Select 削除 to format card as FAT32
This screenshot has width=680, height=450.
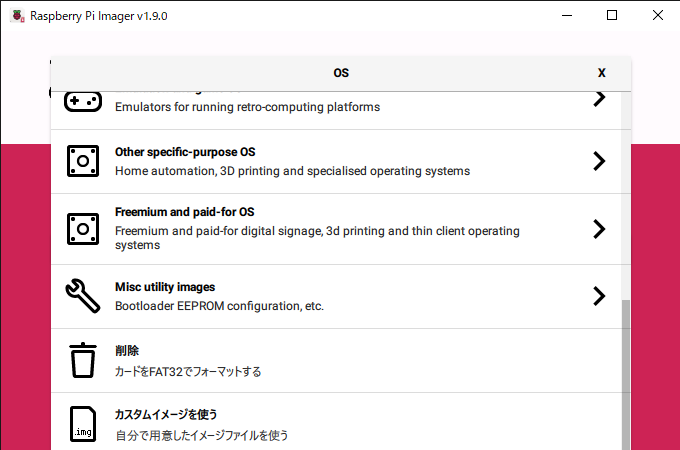tap(336, 361)
